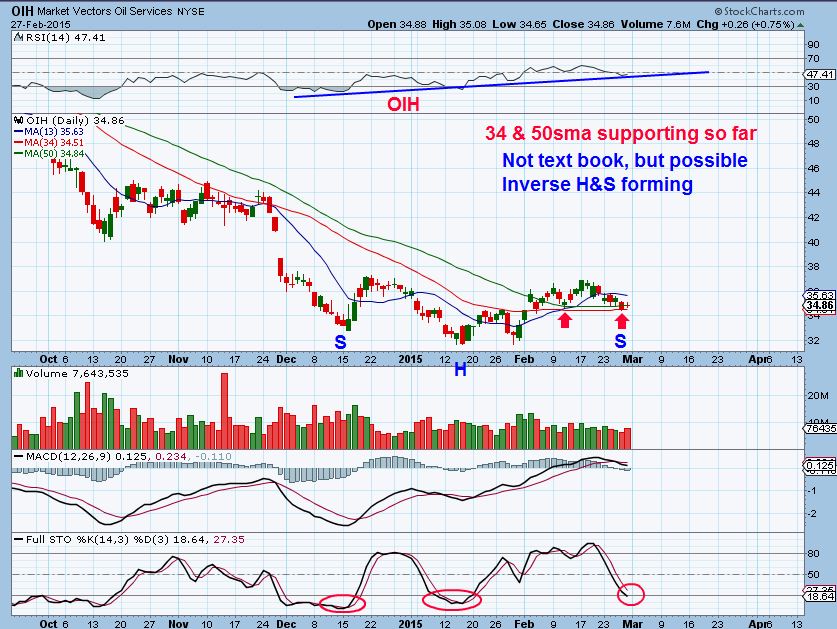Click the Close 34.86 value in header

click(583, 24)
